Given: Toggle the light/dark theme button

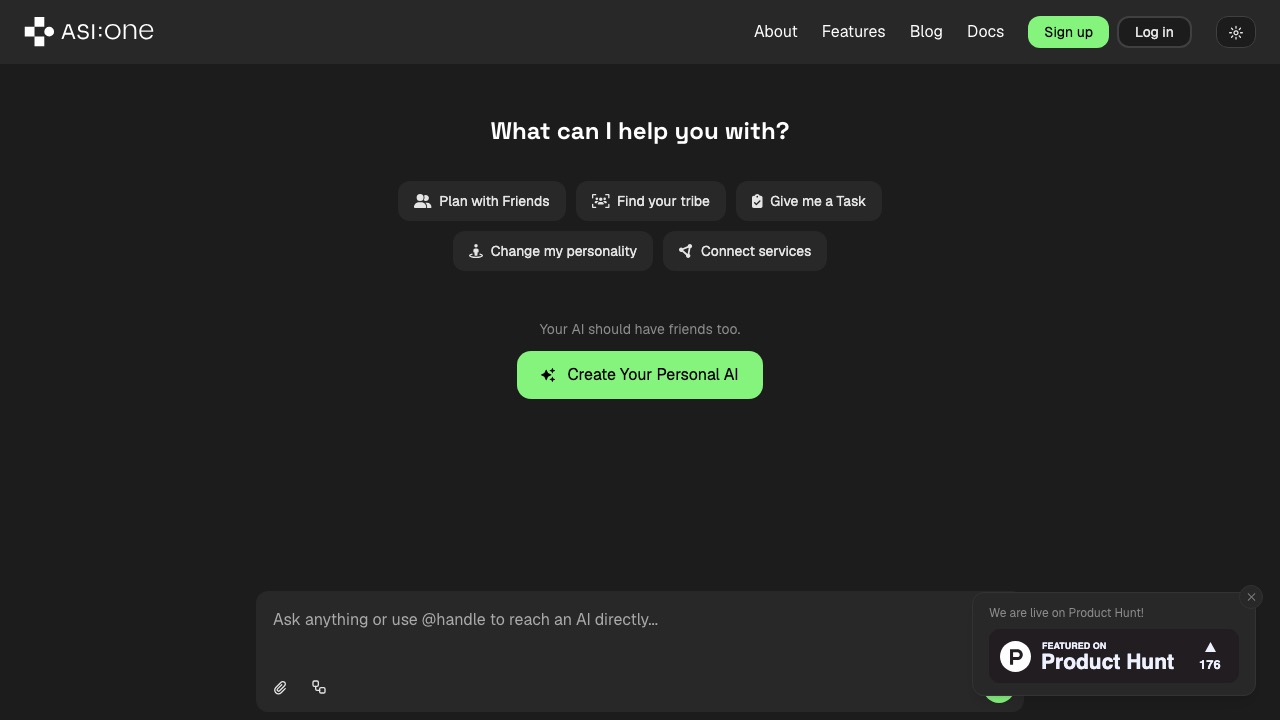Looking at the screenshot, I should 1236,32.
